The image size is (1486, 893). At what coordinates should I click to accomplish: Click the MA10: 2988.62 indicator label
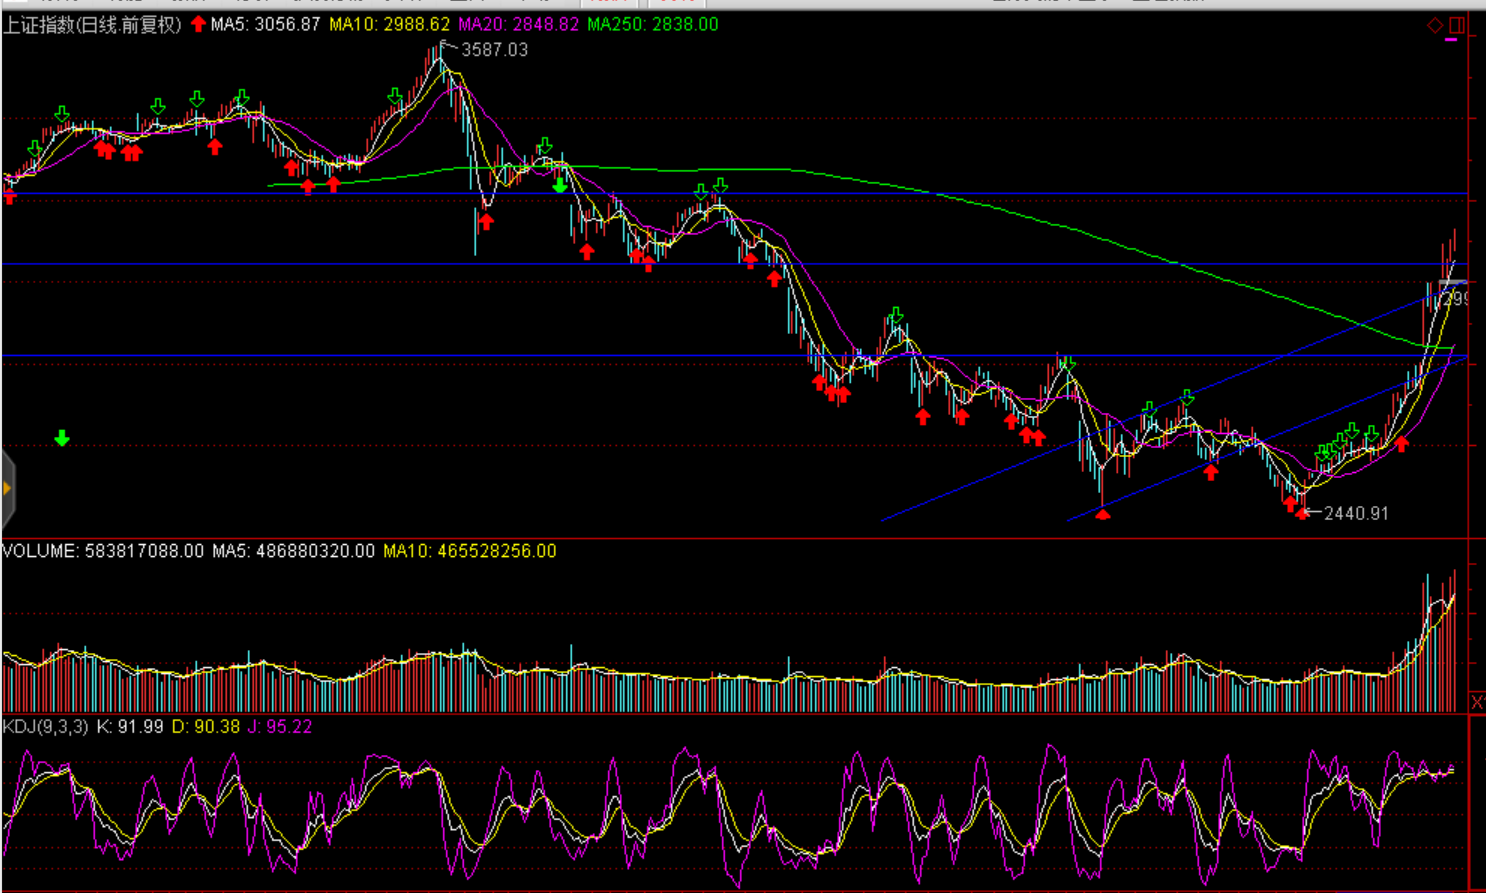389,25
